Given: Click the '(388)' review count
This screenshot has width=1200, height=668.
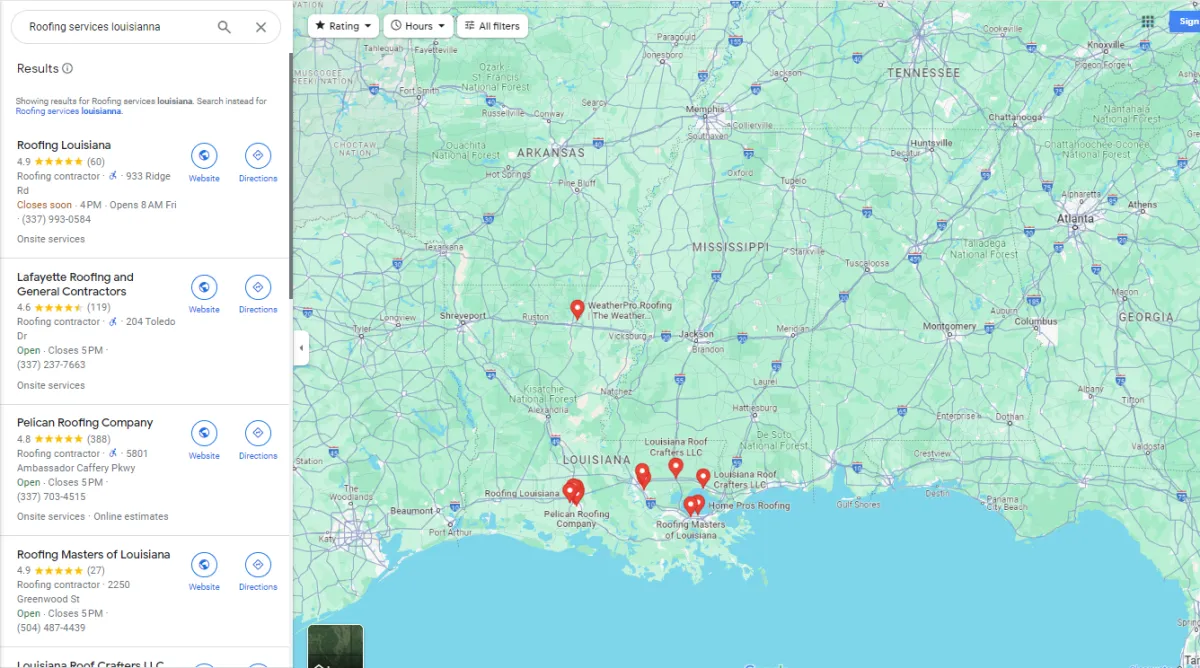Looking at the screenshot, I should coord(99,438).
